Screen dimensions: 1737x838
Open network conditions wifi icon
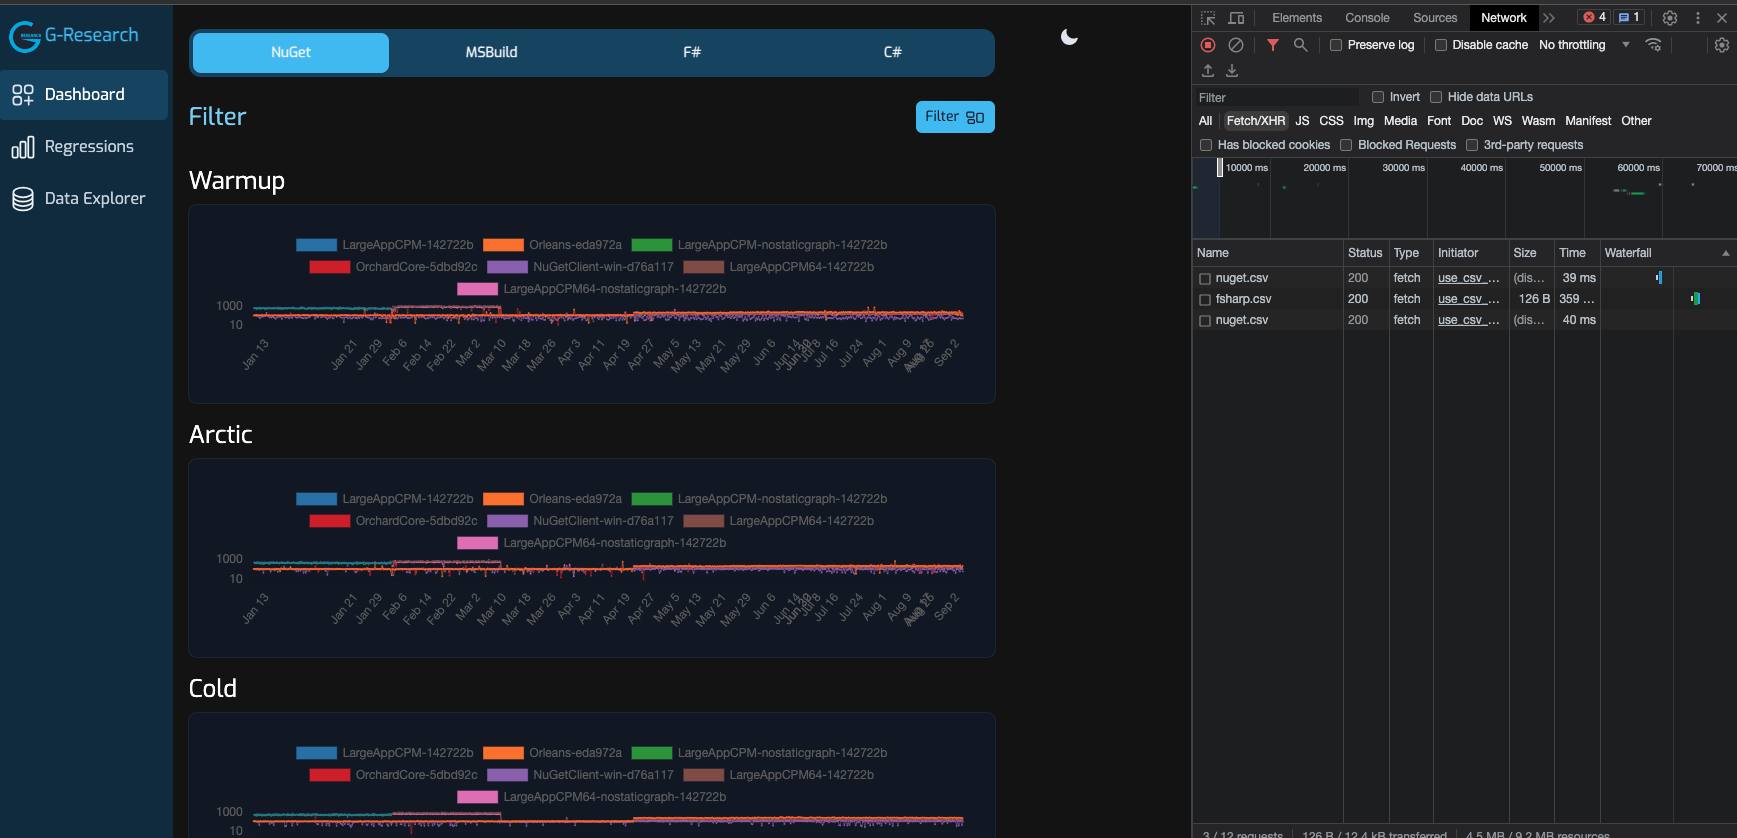pyautogui.click(x=1653, y=45)
